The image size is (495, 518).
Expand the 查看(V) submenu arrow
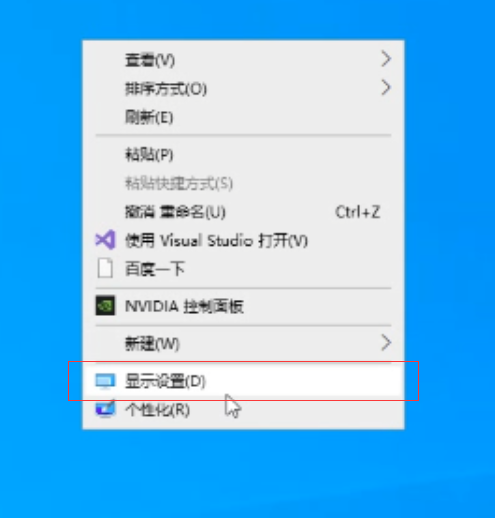point(386,59)
